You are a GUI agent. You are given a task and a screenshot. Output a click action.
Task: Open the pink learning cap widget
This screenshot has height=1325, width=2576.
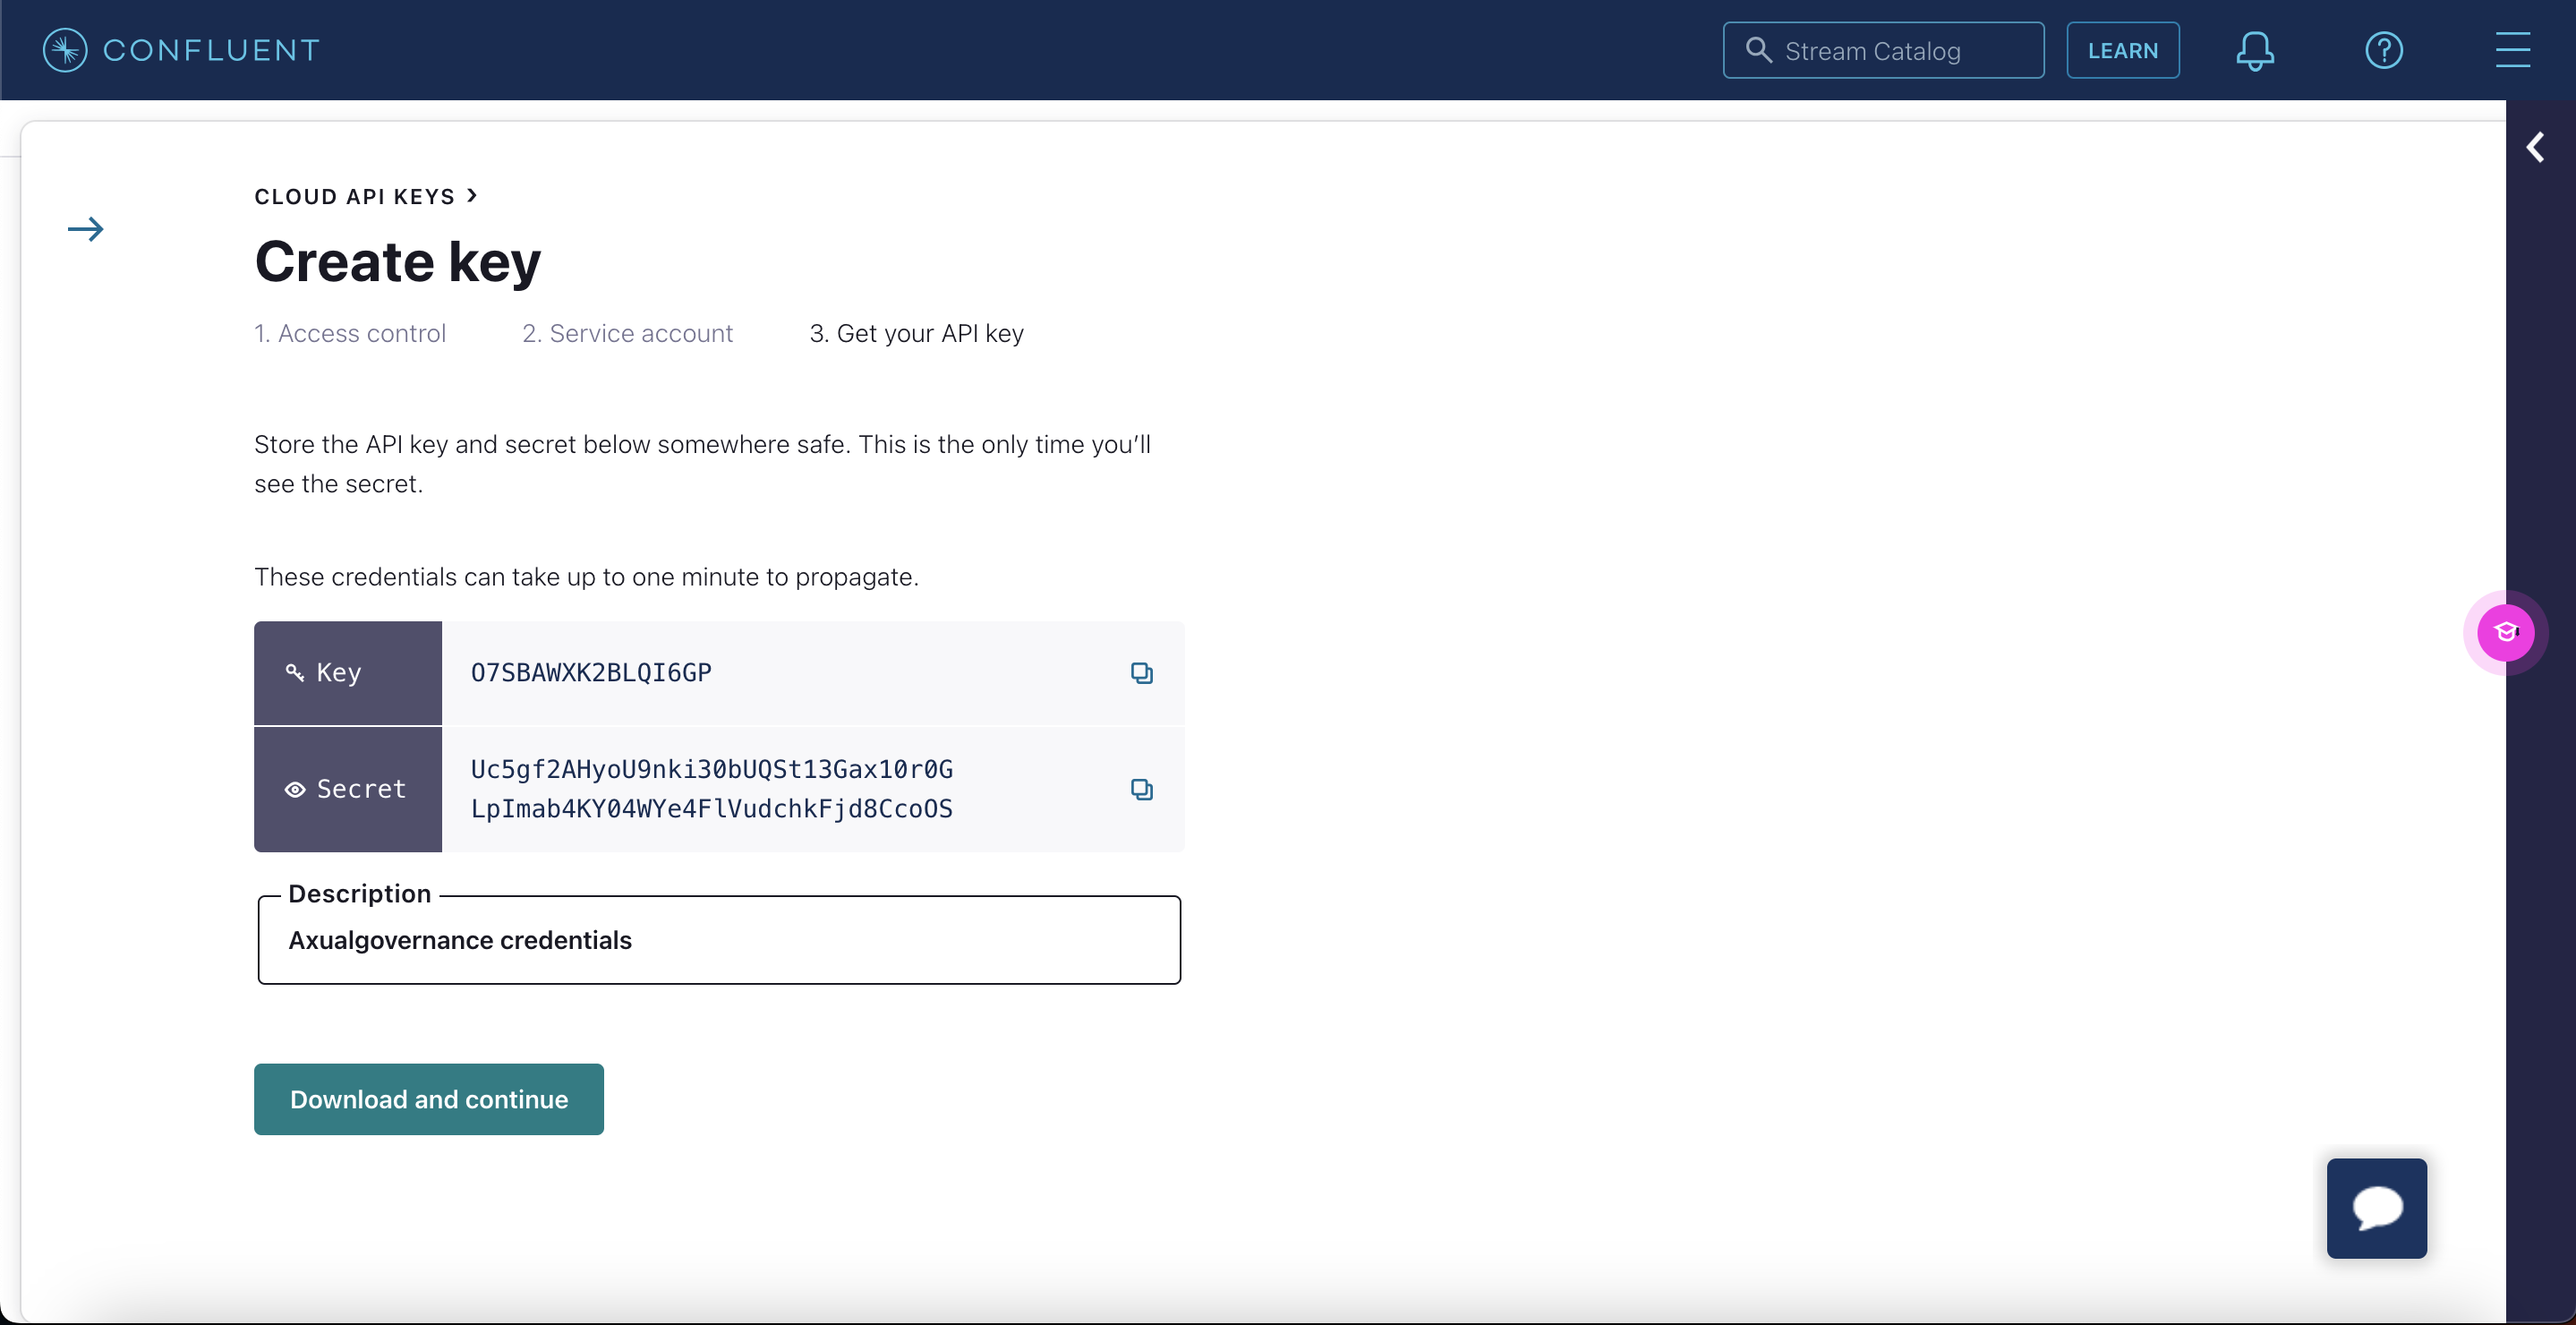(2505, 632)
